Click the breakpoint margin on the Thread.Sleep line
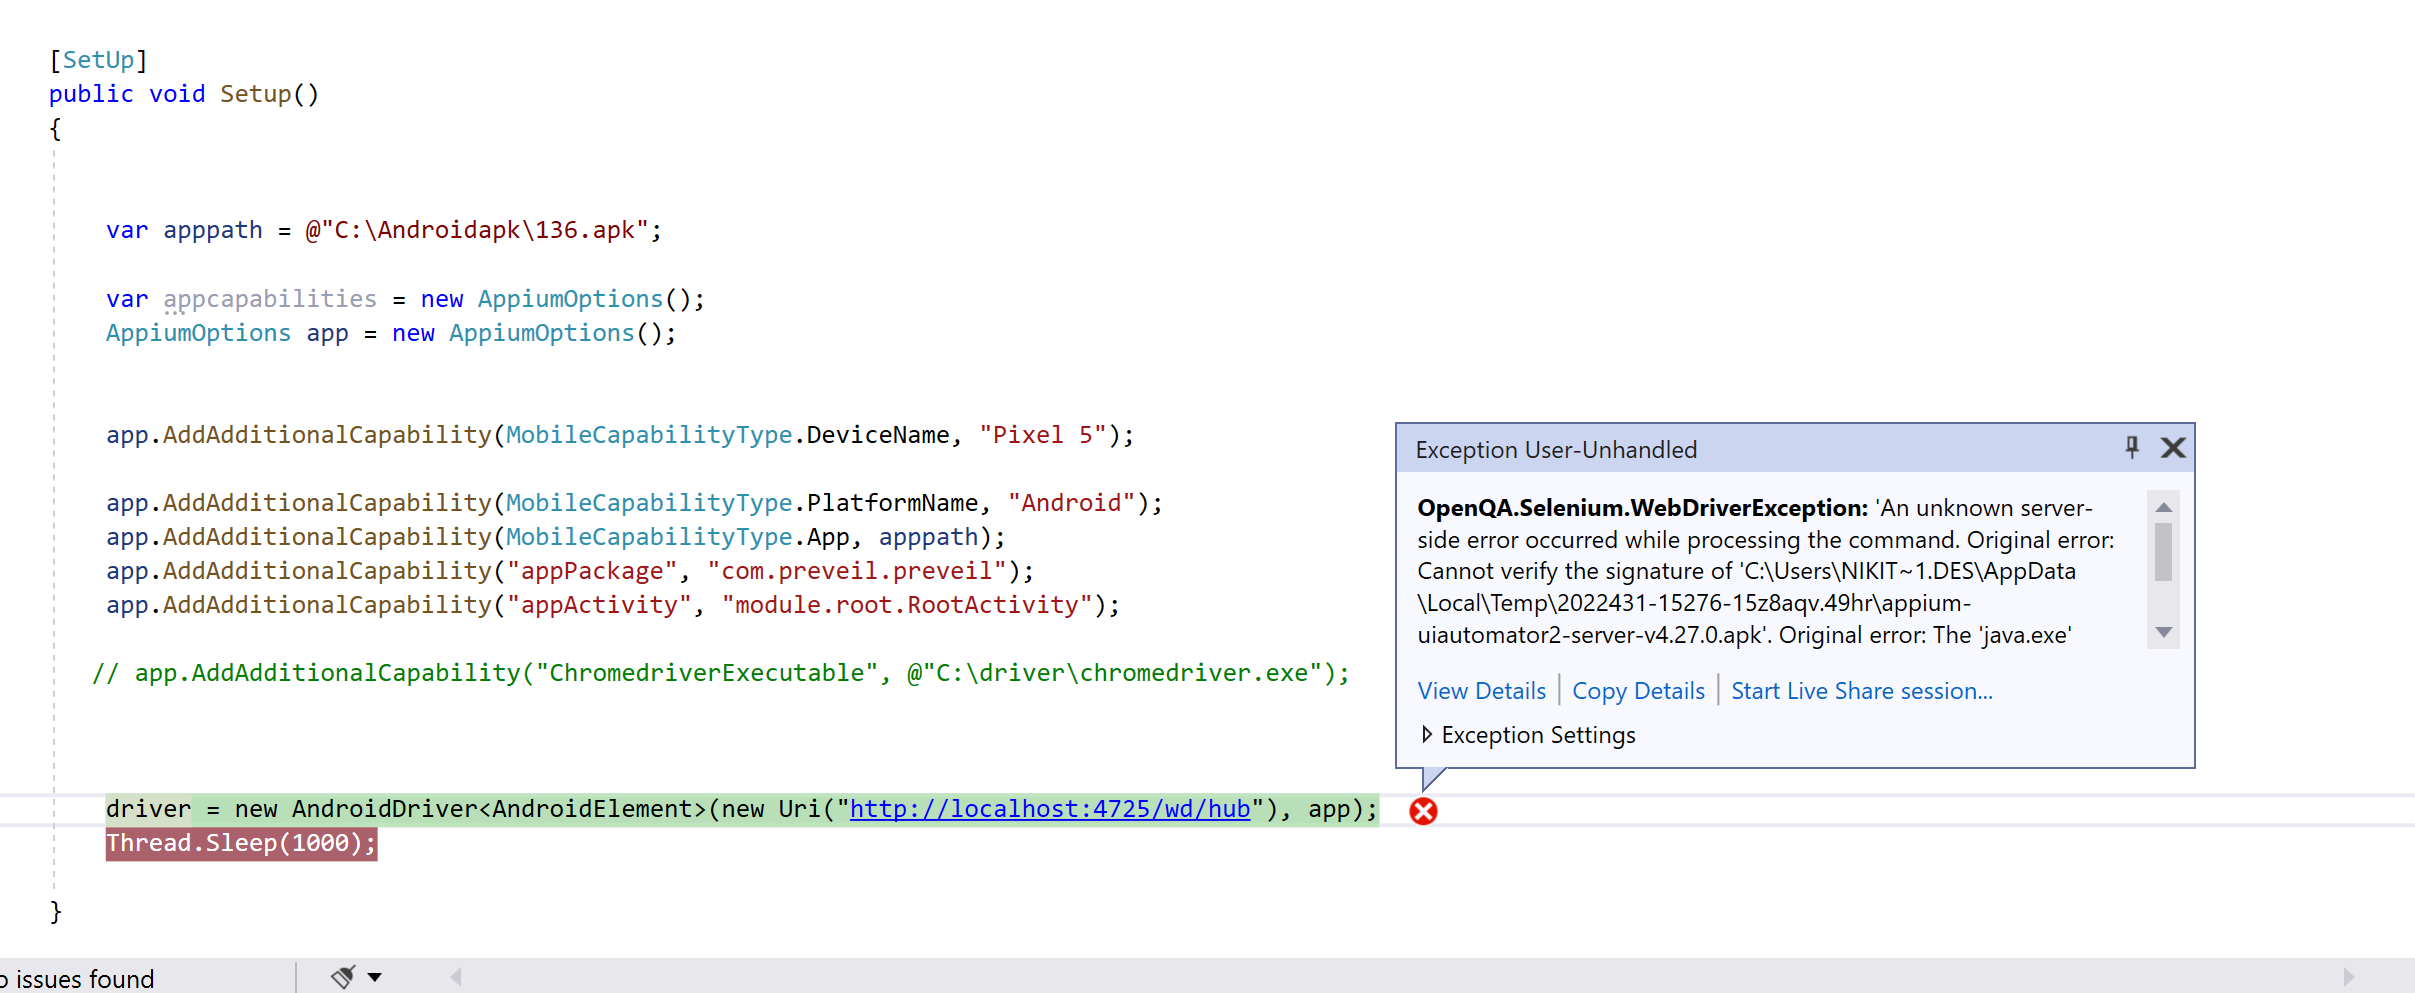The width and height of the screenshot is (2415, 993). (x=20, y=843)
